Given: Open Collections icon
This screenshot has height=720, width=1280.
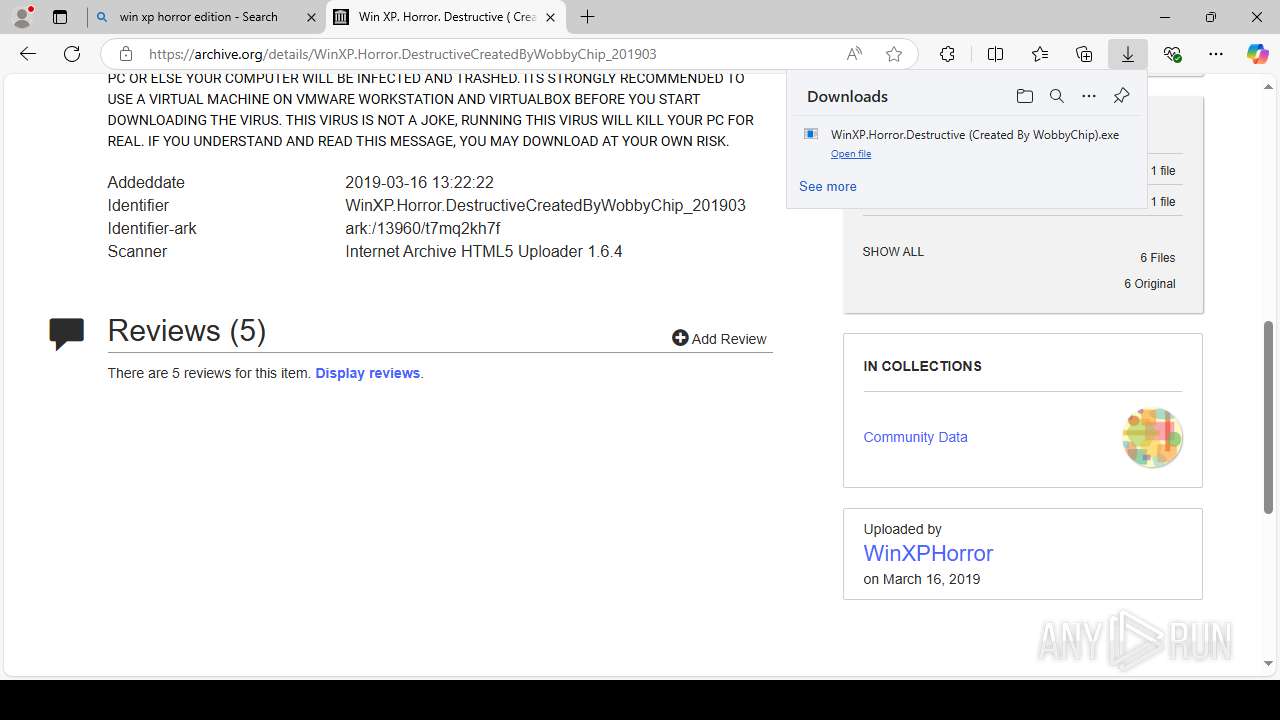Looking at the screenshot, I should 1084,54.
